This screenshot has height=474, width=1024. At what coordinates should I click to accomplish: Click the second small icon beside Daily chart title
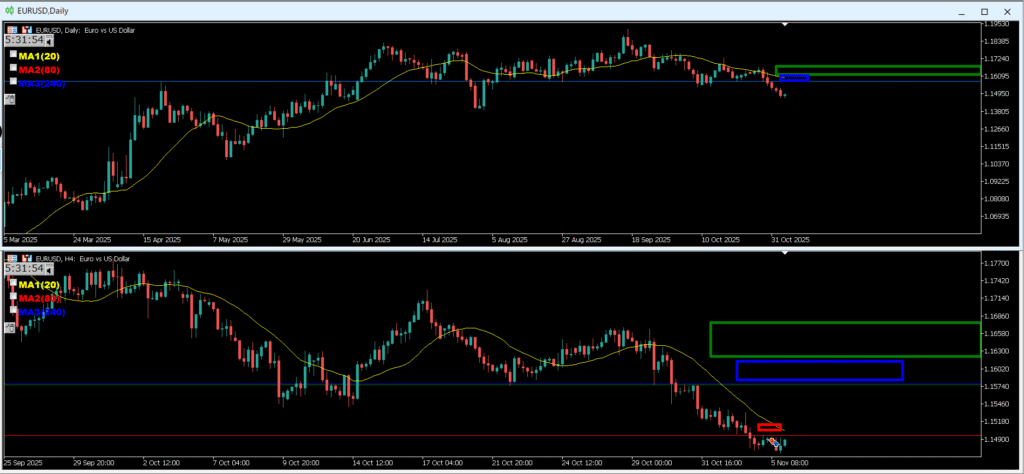coord(26,31)
